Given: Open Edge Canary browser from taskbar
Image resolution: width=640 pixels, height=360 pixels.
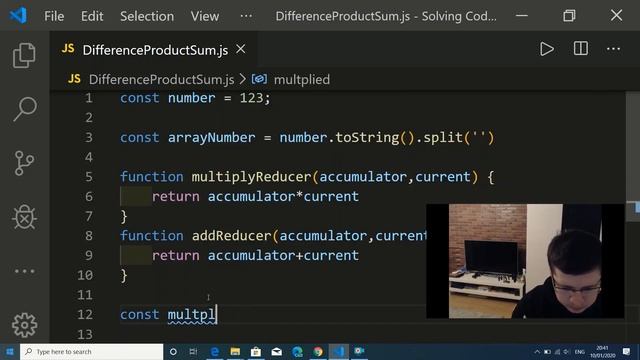Looking at the screenshot, I should tap(298, 351).
